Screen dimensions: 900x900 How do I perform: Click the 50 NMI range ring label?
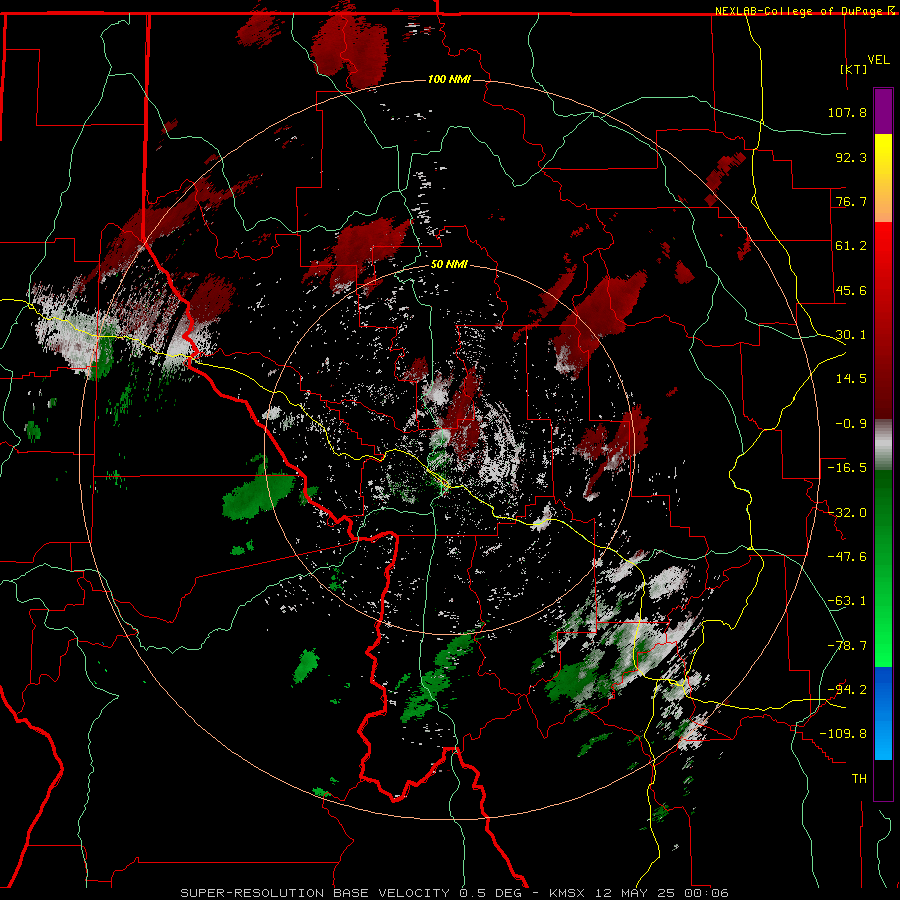click(449, 264)
